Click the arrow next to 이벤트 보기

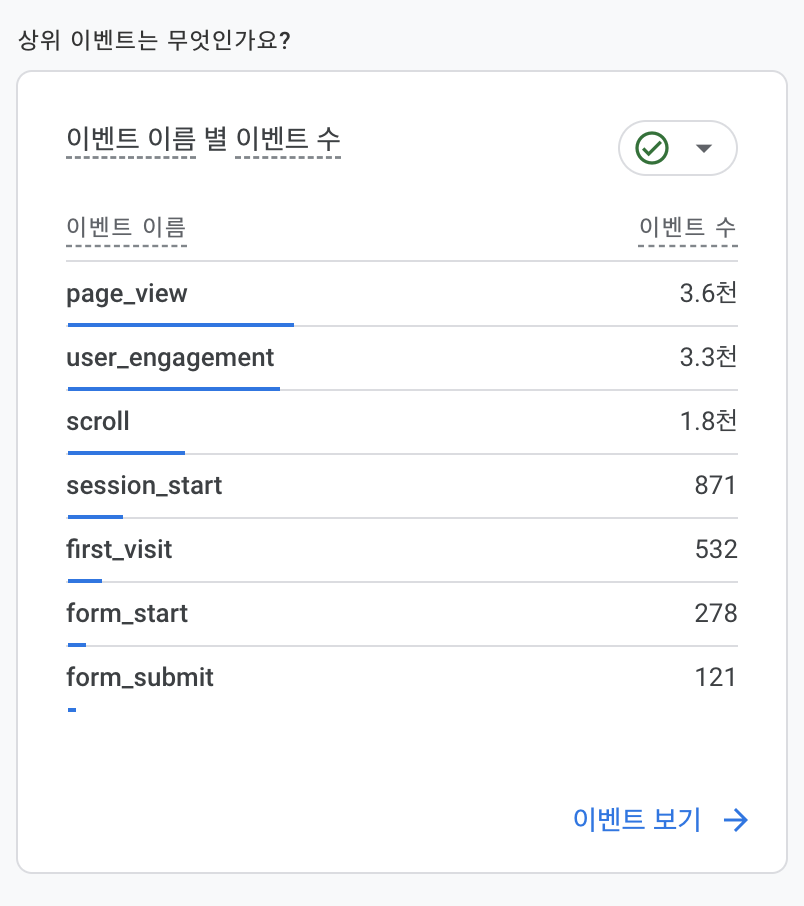[x=736, y=820]
